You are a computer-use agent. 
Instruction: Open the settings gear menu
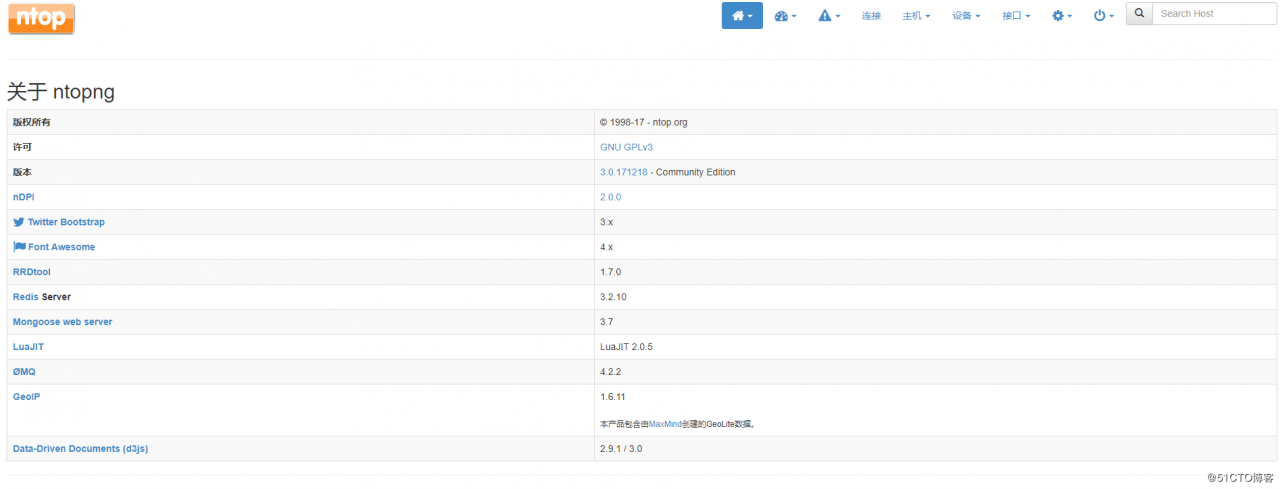click(1062, 16)
